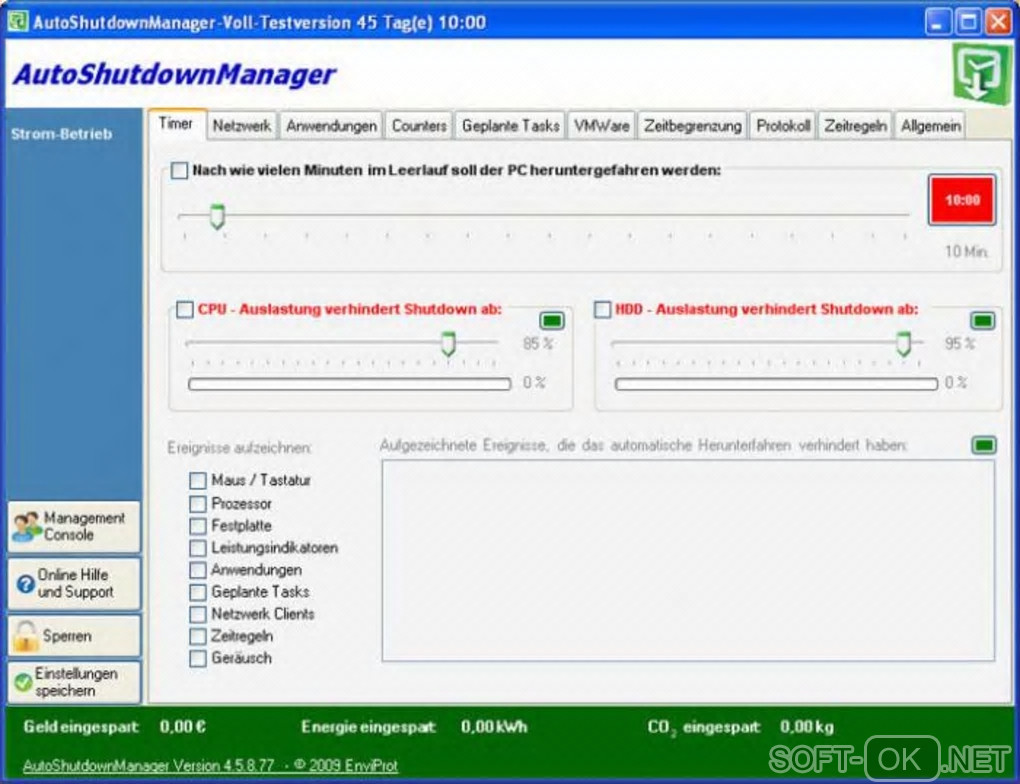Click the HDD usage progress bar
The width and height of the screenshot is (1020, 784).
(x=776, y=384)
